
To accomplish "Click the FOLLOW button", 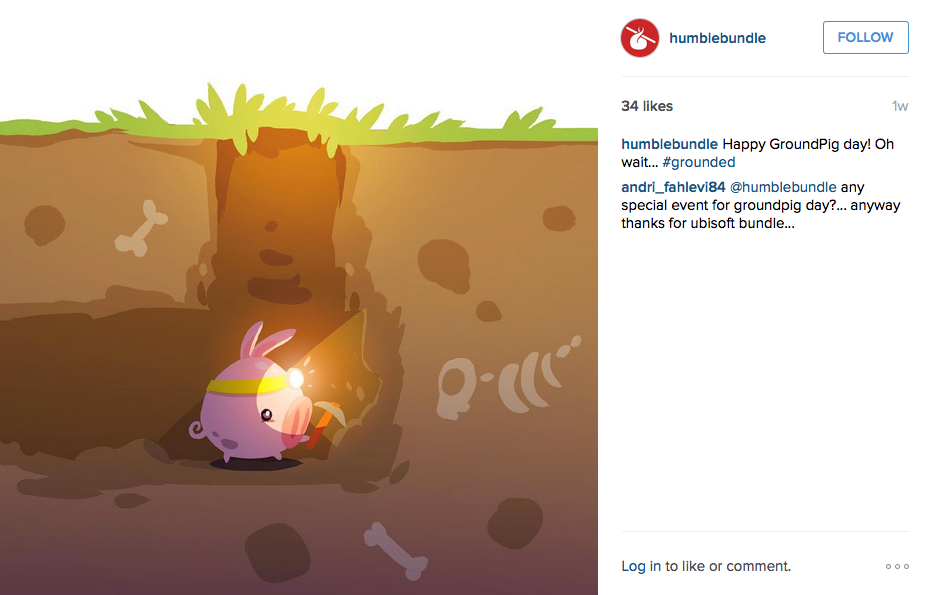I will [866, 37].
